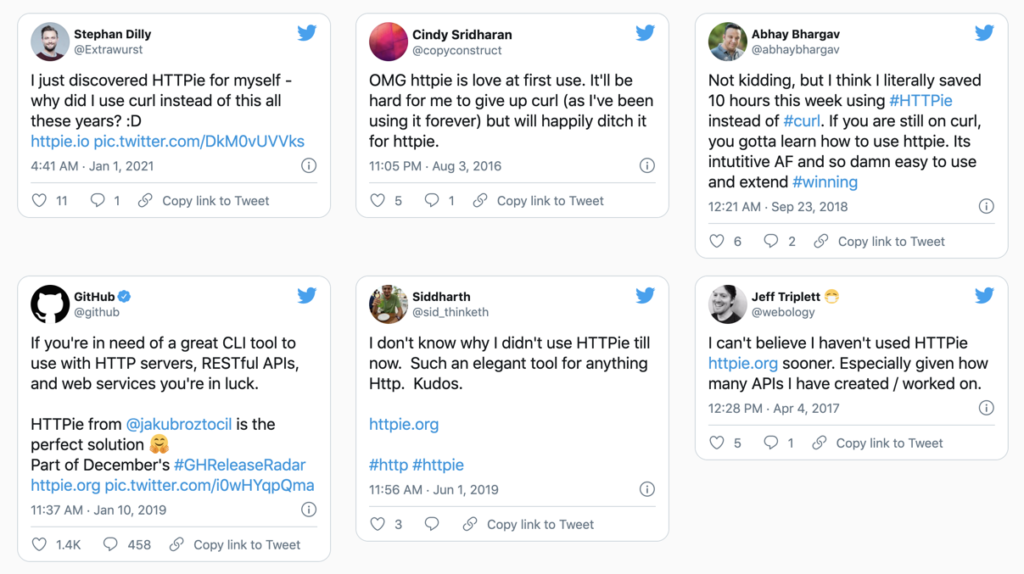Open info icon on Cindy Sridharan's tweet
Screen dimensions: 1024x574
coord(647,166)
